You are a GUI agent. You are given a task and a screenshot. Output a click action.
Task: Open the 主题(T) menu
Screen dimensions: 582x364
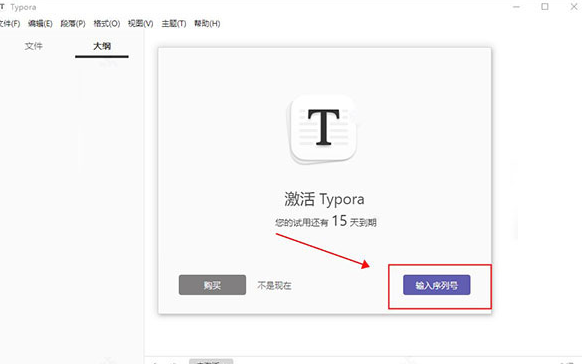tap(174, 24)
